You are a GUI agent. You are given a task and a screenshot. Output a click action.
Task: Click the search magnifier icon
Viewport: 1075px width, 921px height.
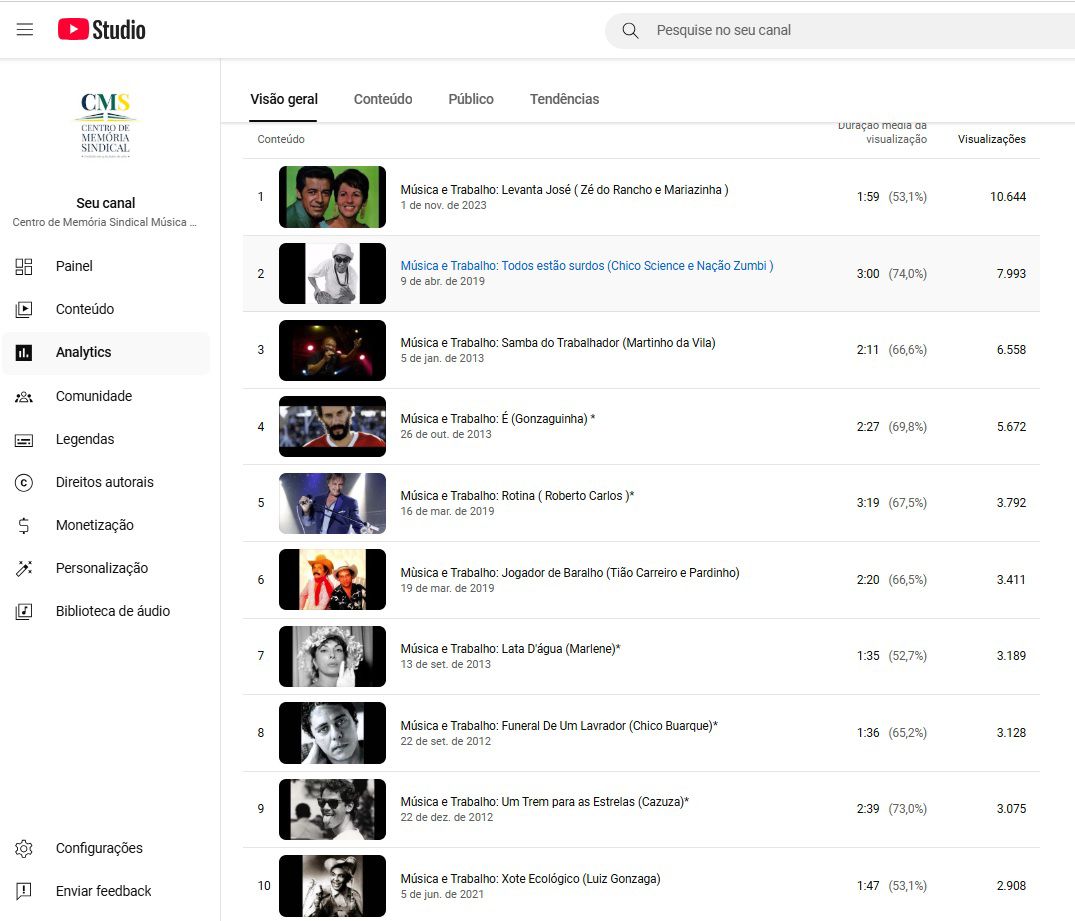coord(630,30)
